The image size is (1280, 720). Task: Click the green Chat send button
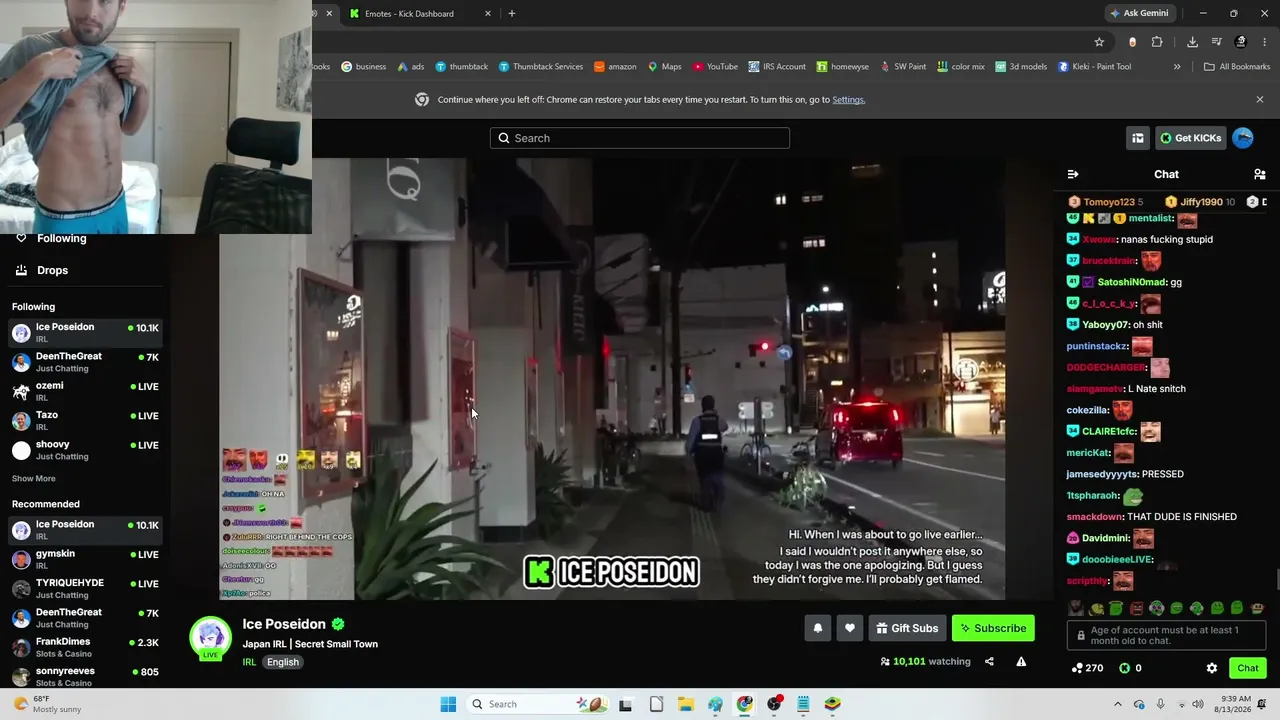pos(1248,668)
